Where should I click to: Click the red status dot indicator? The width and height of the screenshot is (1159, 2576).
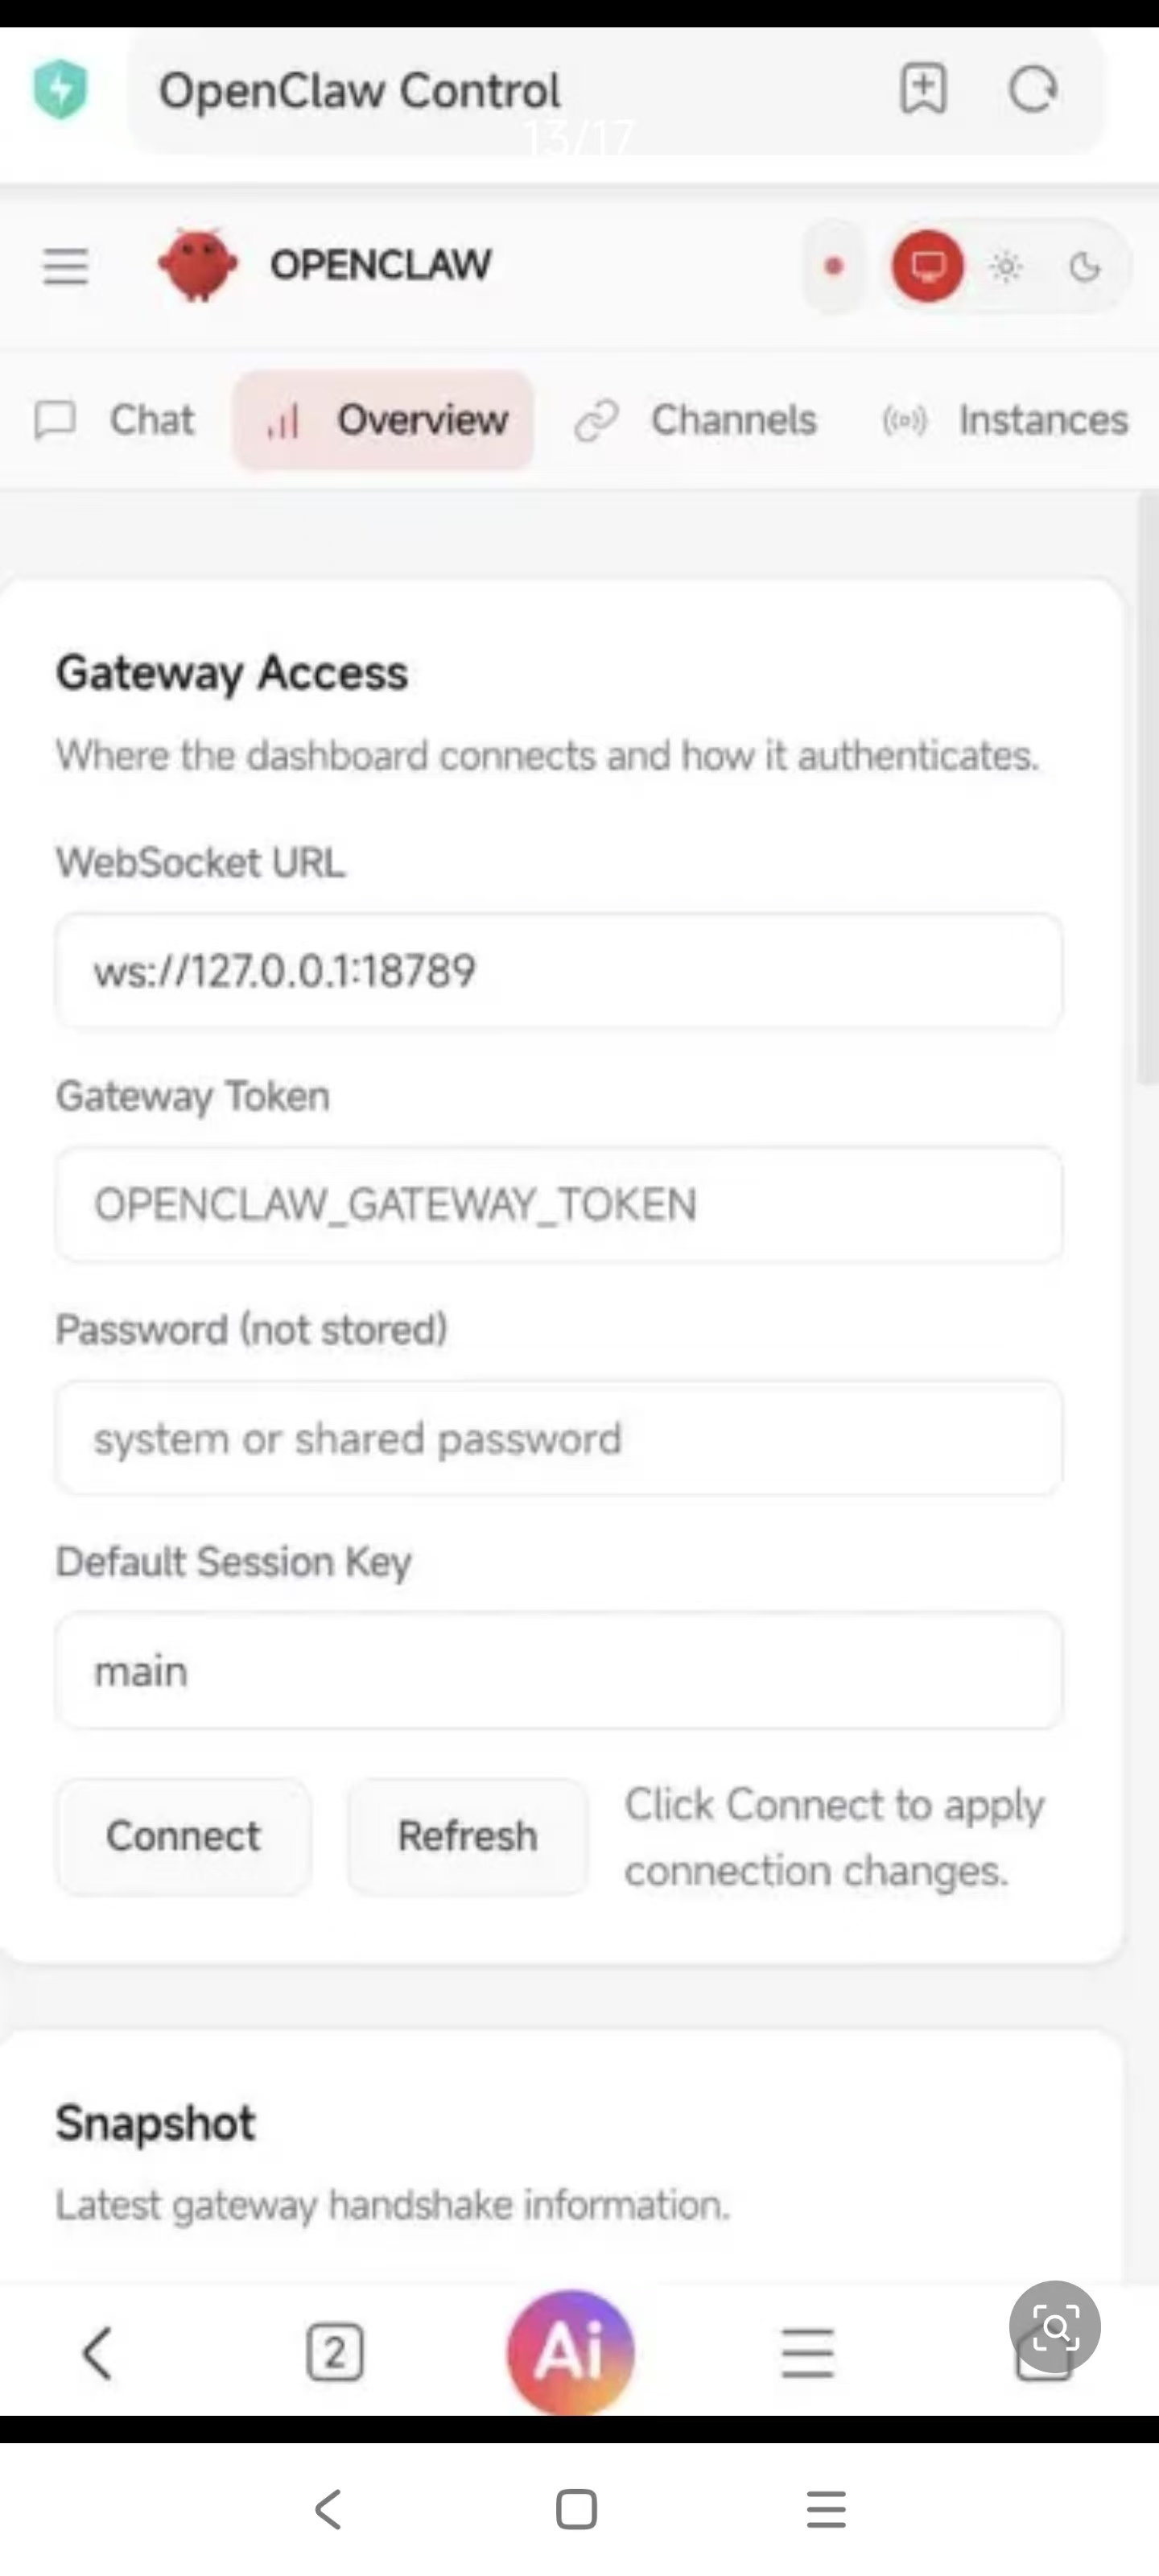point(833,267)
